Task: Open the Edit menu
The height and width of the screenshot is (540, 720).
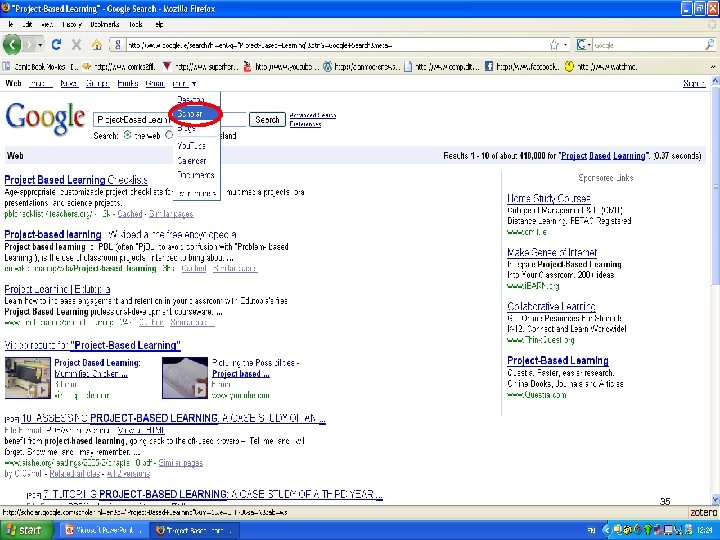Action: (27, 24)
